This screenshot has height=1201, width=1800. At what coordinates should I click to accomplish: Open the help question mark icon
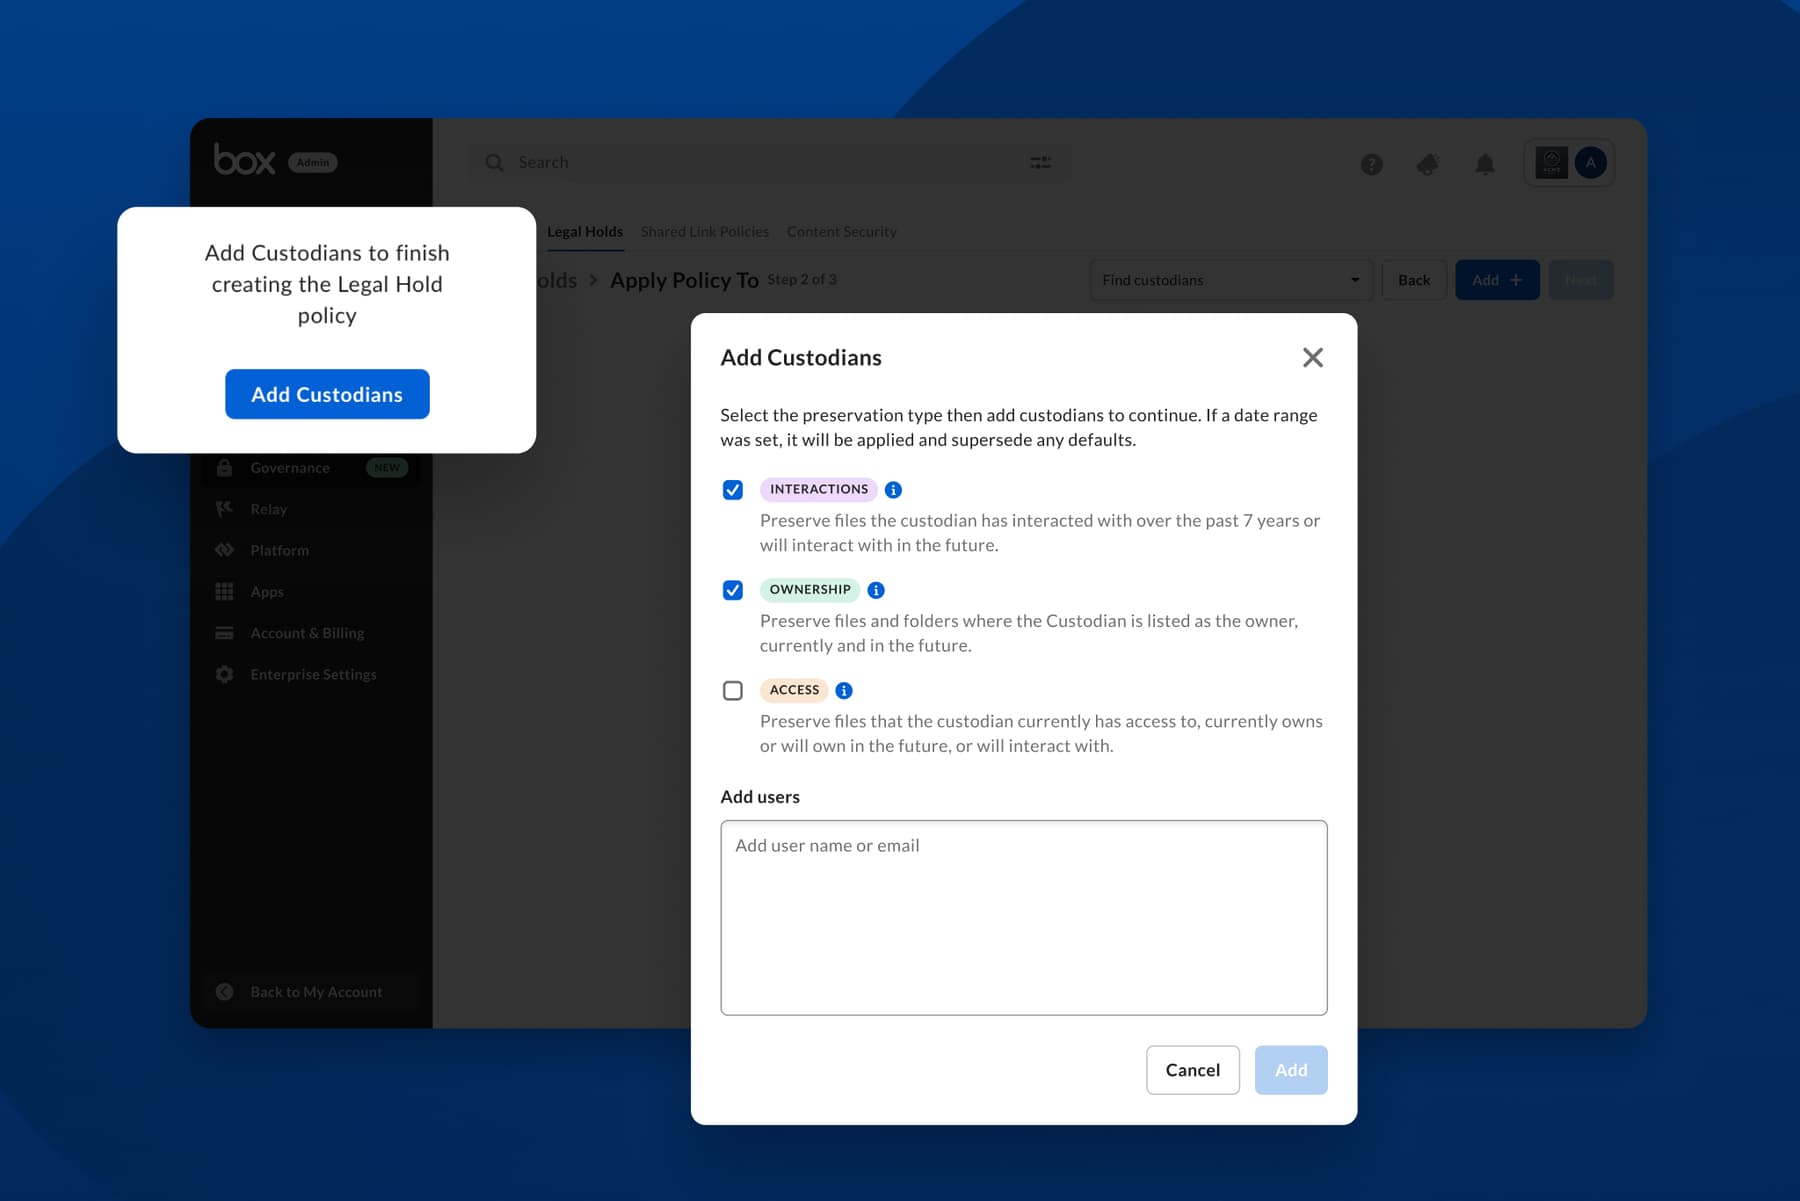1371,164
